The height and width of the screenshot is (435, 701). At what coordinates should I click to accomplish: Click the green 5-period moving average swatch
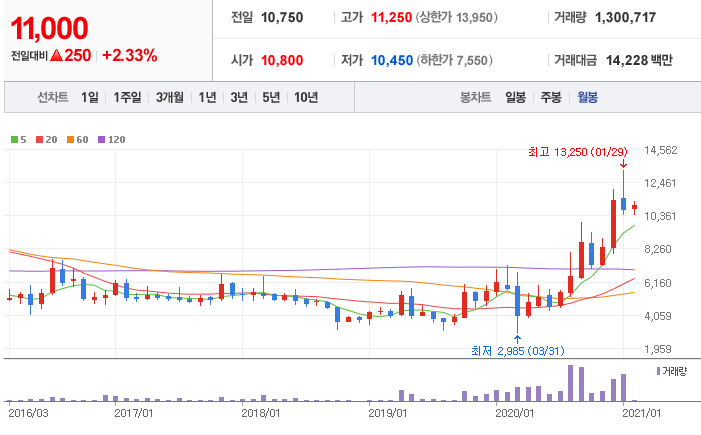(14, 139)
